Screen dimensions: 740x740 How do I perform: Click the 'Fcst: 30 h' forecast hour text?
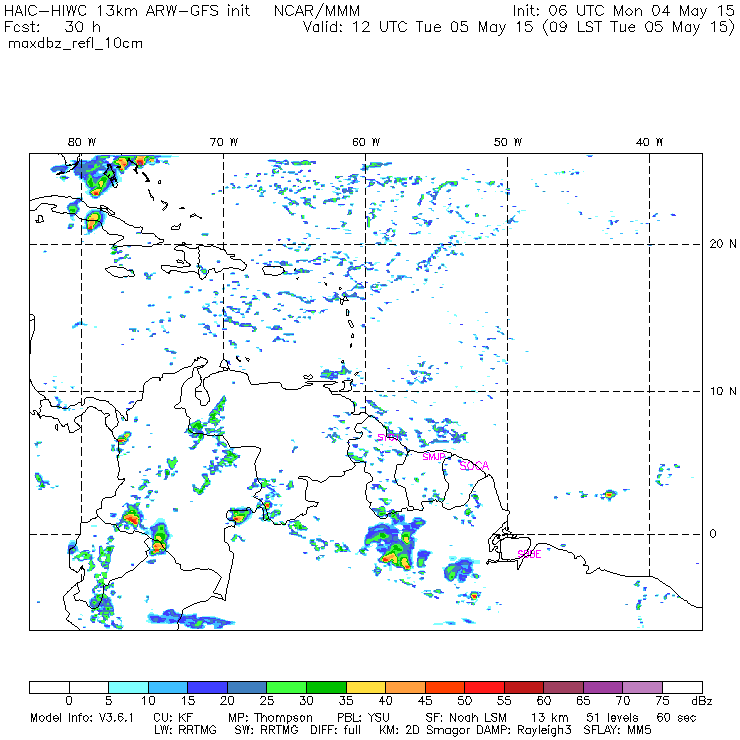pos(52,27)
